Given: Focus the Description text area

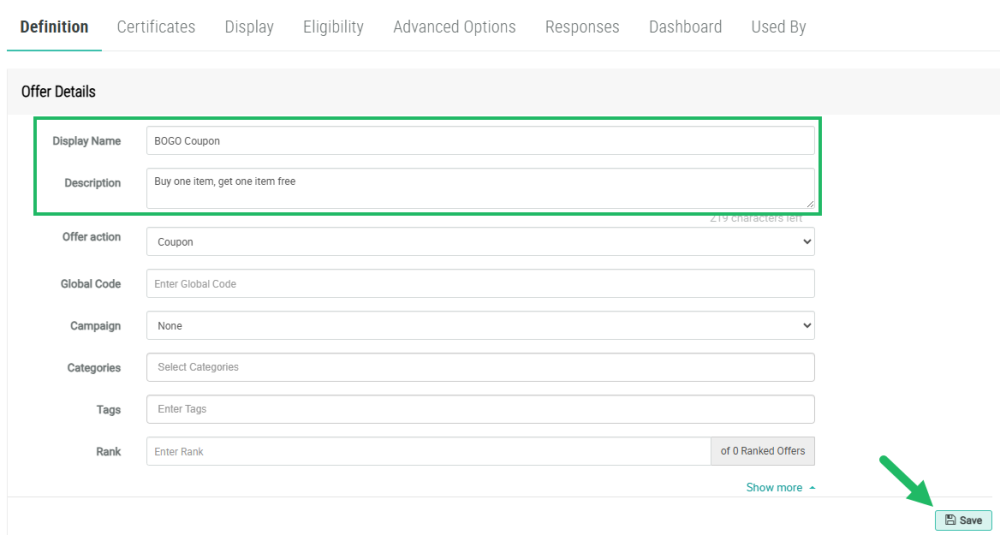Looking at the screenshot, I should [480, 188].
